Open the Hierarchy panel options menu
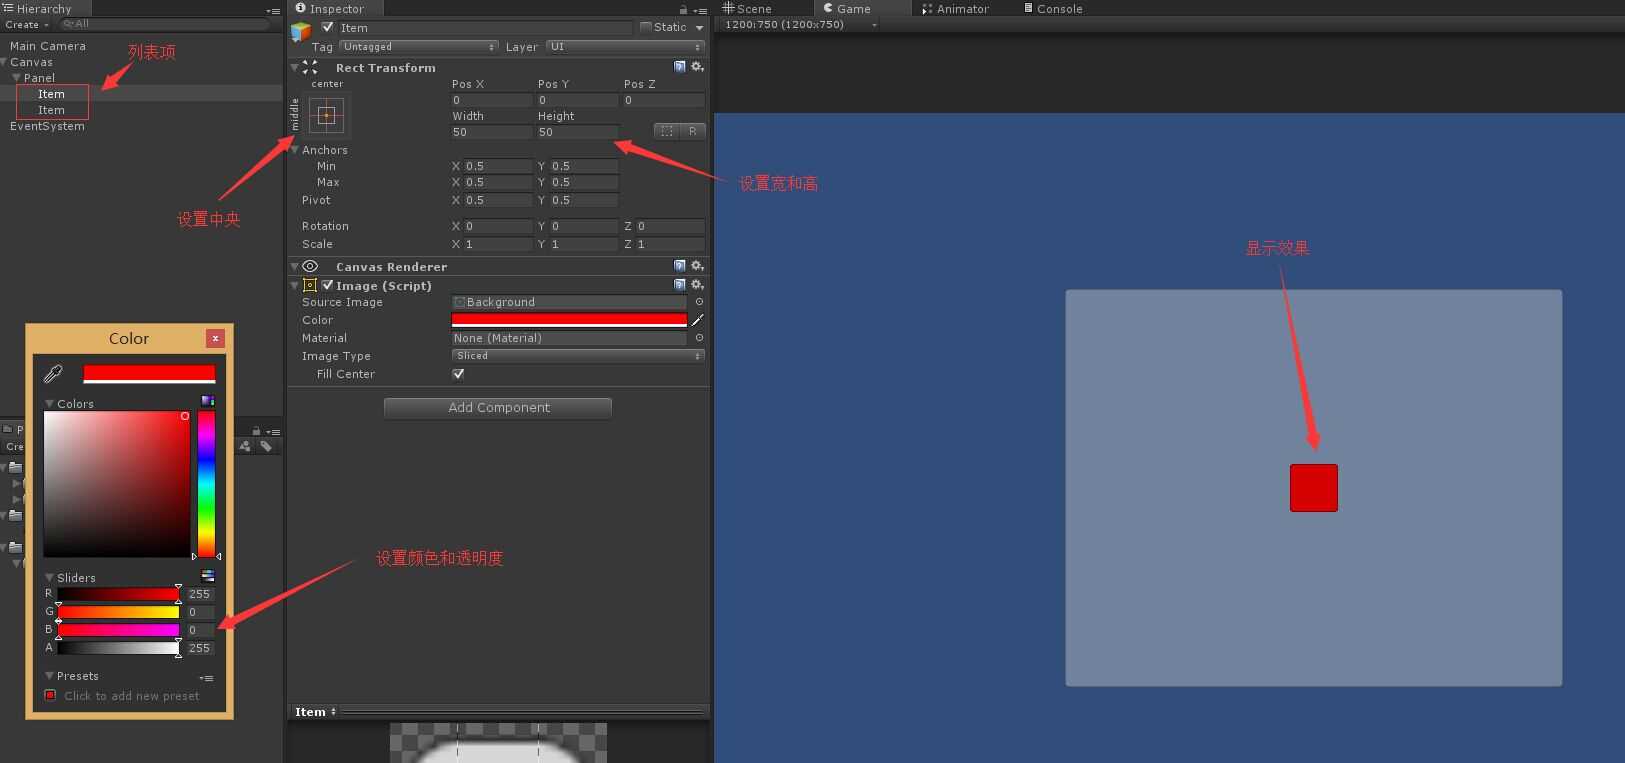This screenshot has height=763, width=1625. point(273,10)
